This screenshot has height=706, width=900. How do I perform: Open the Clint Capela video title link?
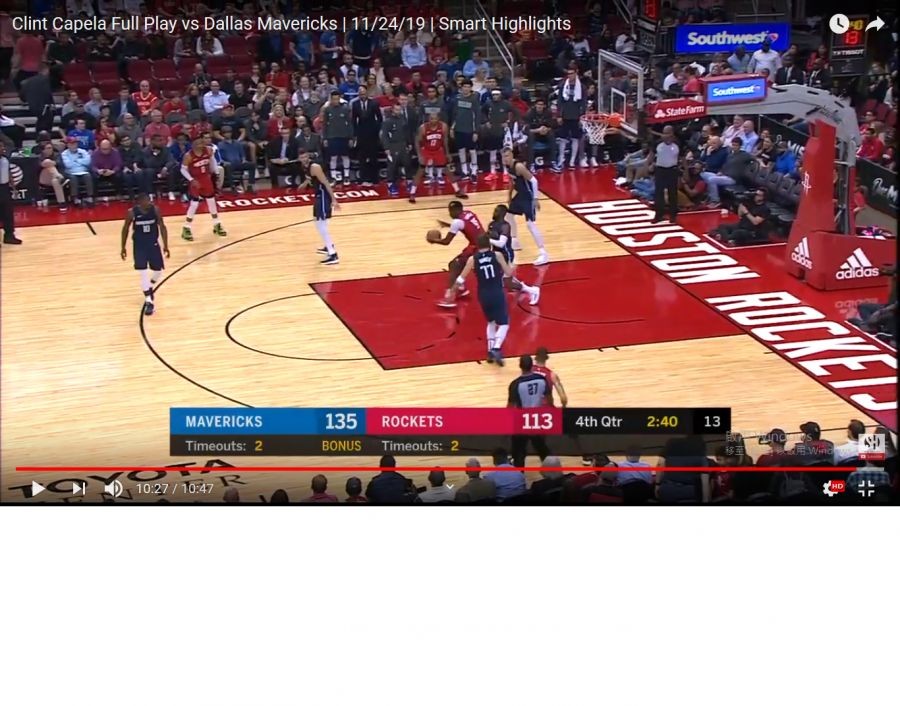point(291,24)
